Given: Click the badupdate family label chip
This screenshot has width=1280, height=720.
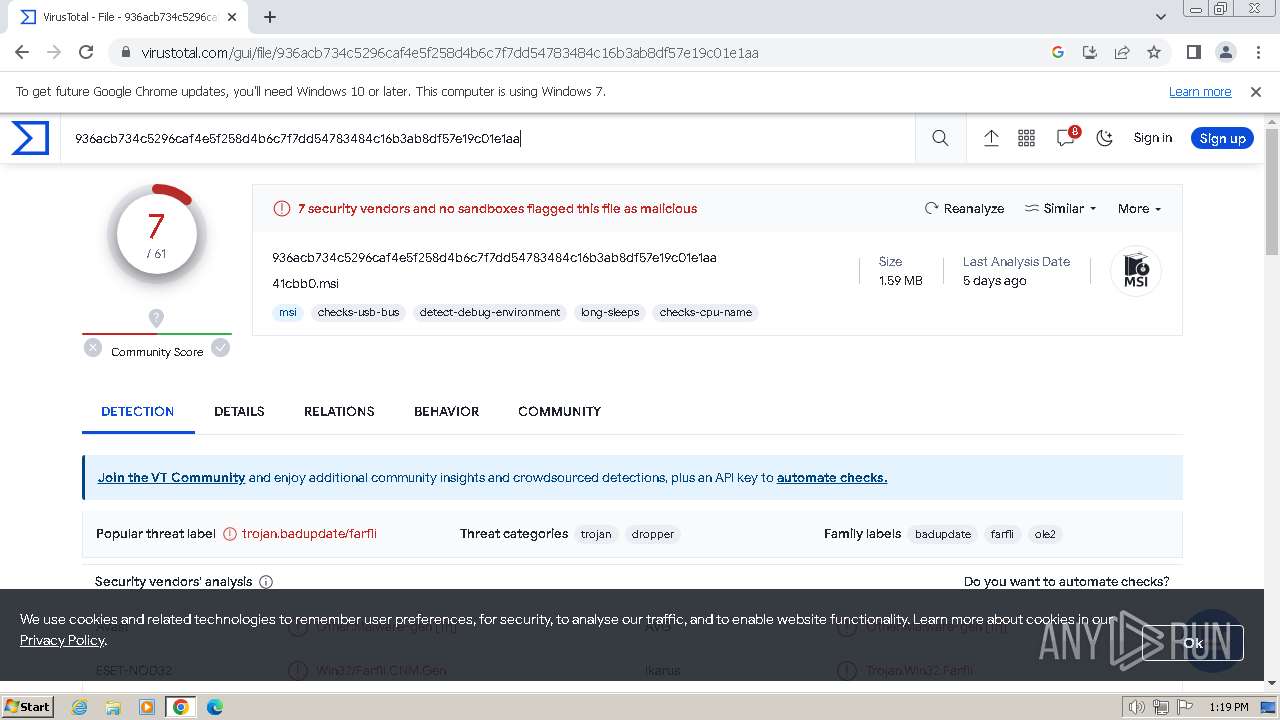Looking at the screenshot, I should coord(943,534).
